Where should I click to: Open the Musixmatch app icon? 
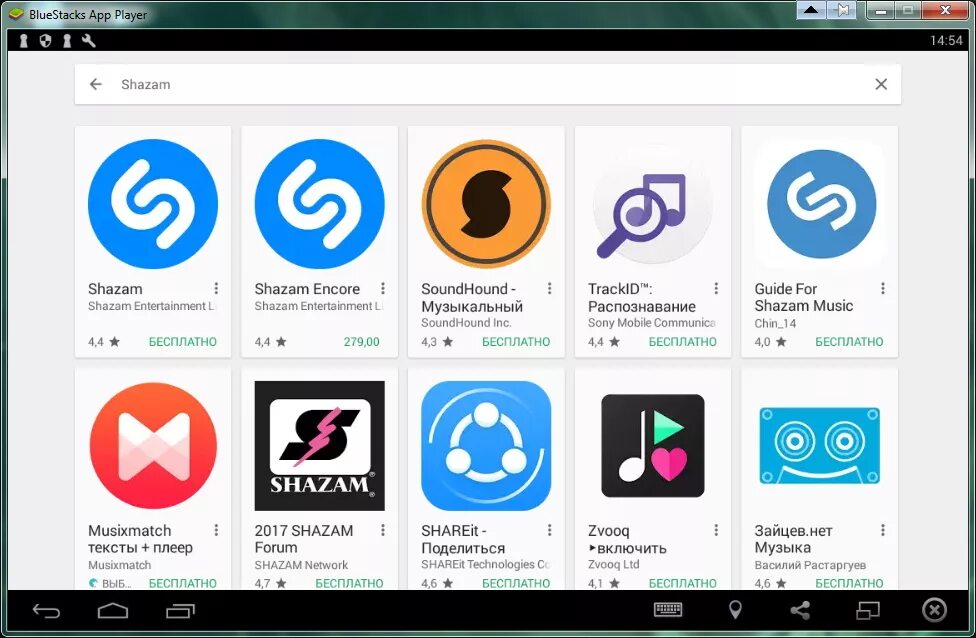(x=152, y=446)
